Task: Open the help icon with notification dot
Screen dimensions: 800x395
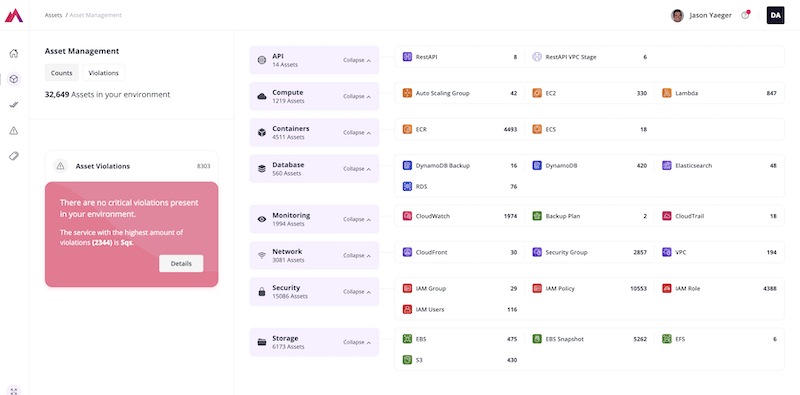Action: 745,15
